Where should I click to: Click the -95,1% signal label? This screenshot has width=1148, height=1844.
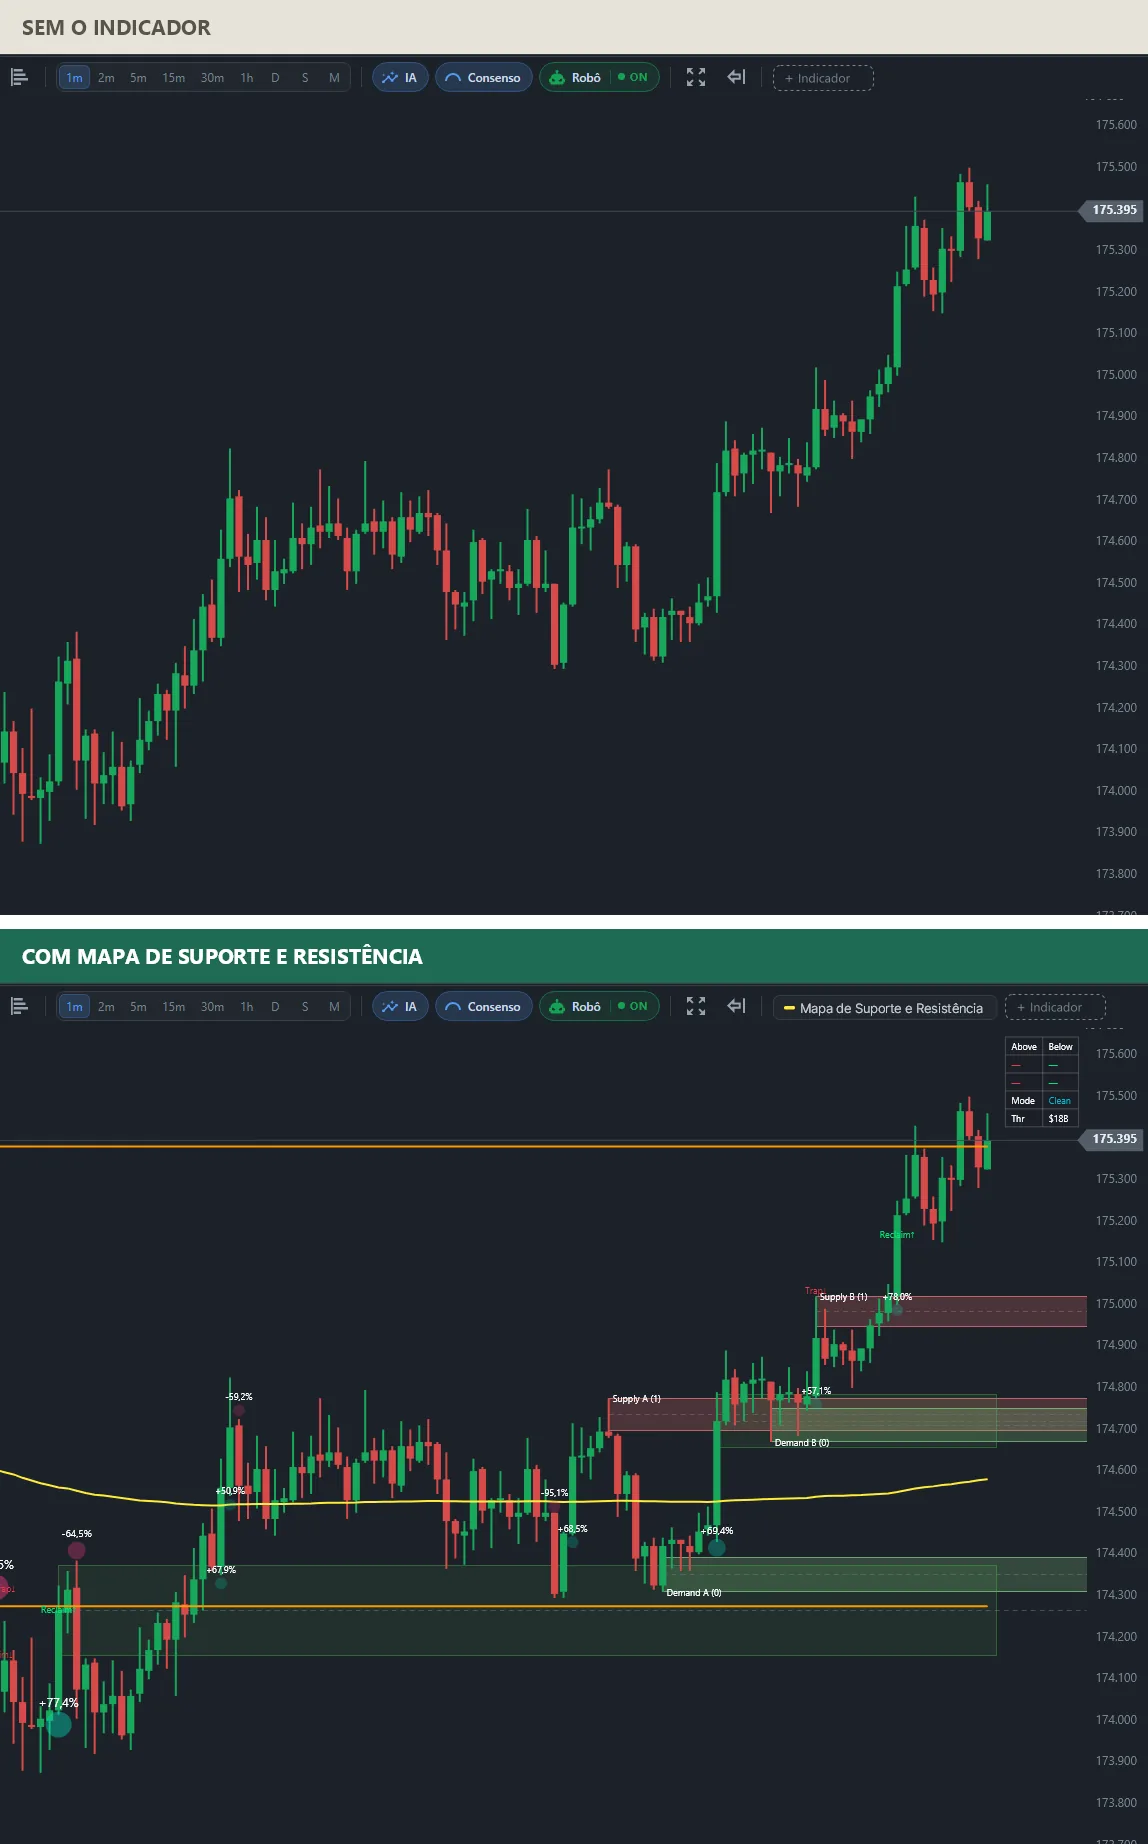pyautogui.click(x=555, y=1493)
